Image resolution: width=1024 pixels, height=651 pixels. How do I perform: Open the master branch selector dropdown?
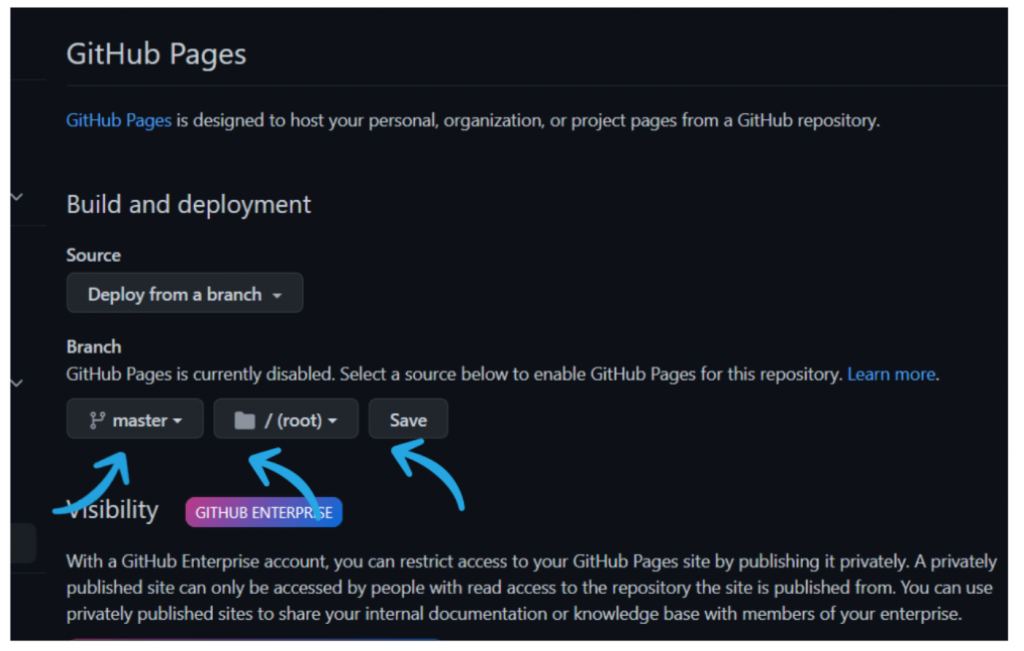coord(135,419)
